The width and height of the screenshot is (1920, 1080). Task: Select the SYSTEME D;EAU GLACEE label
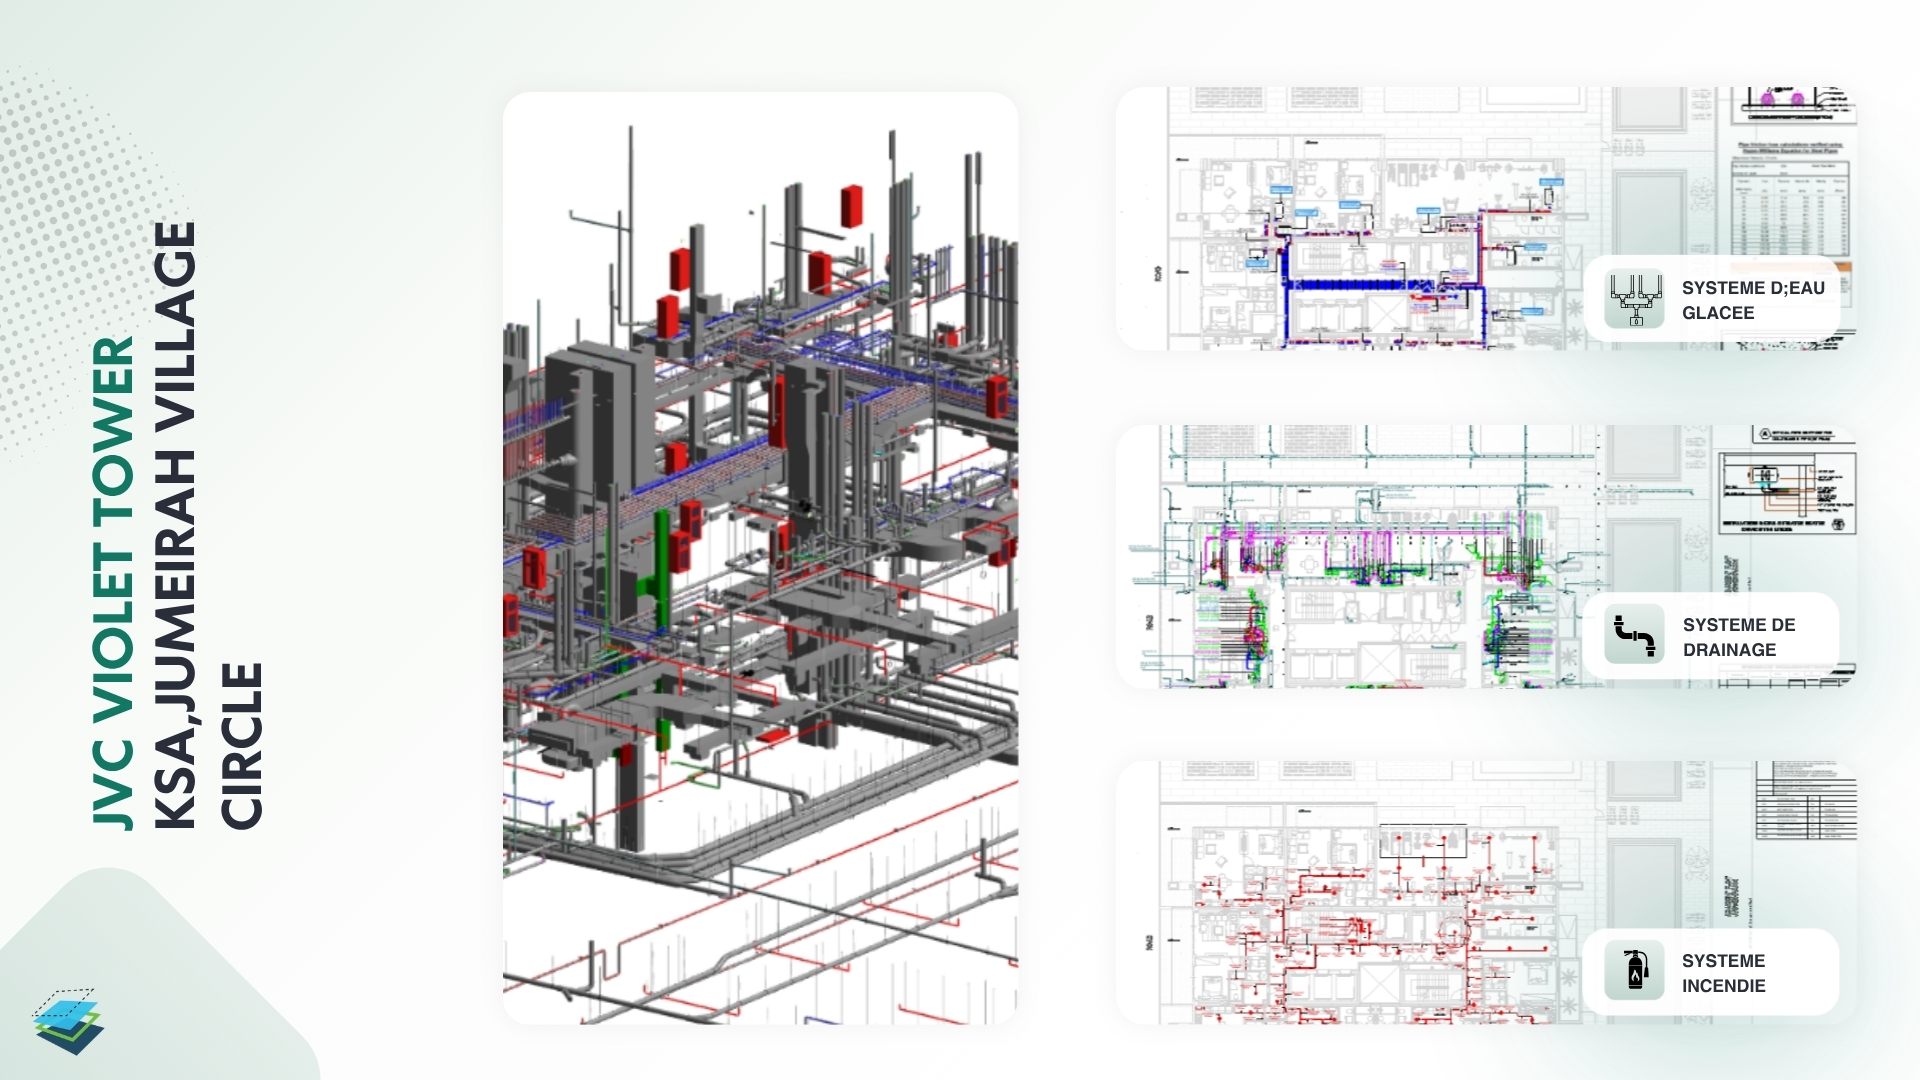1753,300
